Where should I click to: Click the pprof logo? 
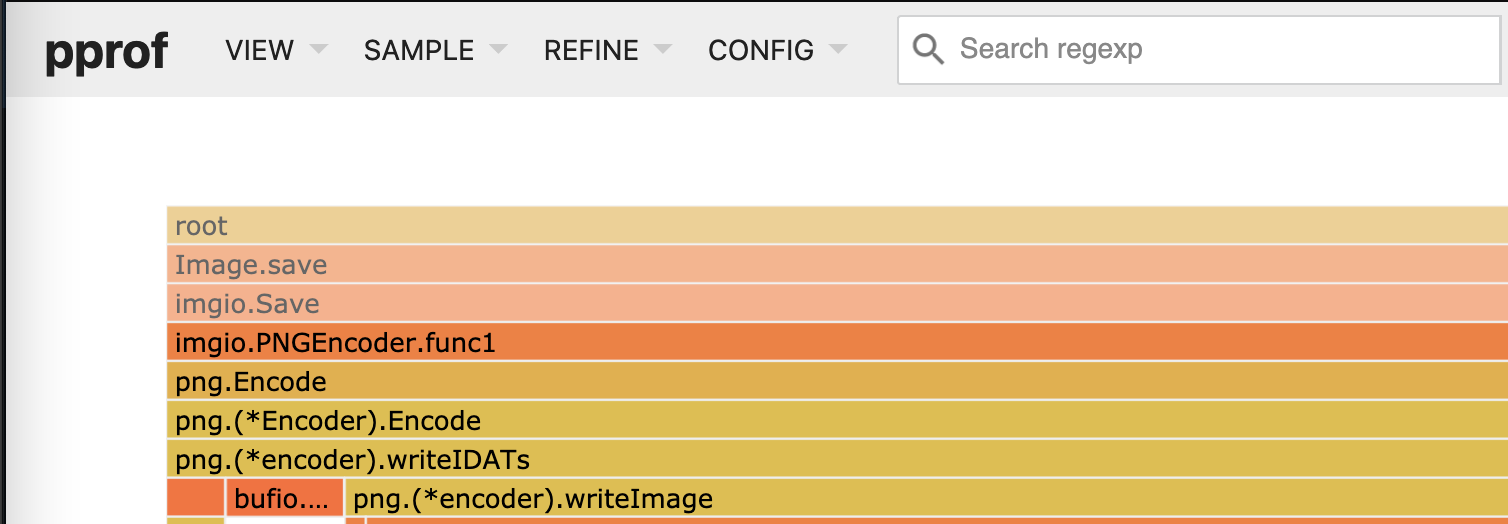pos(106,51)
